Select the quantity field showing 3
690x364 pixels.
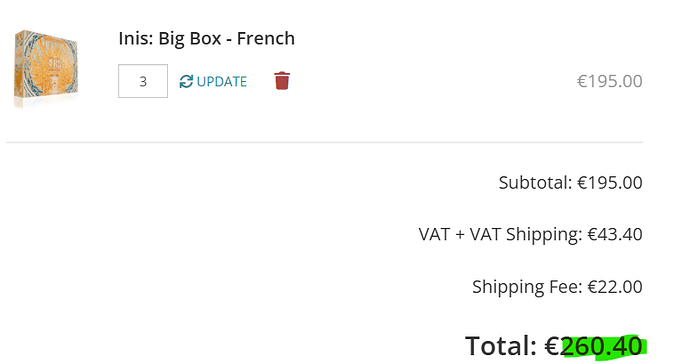click(143, 81)
